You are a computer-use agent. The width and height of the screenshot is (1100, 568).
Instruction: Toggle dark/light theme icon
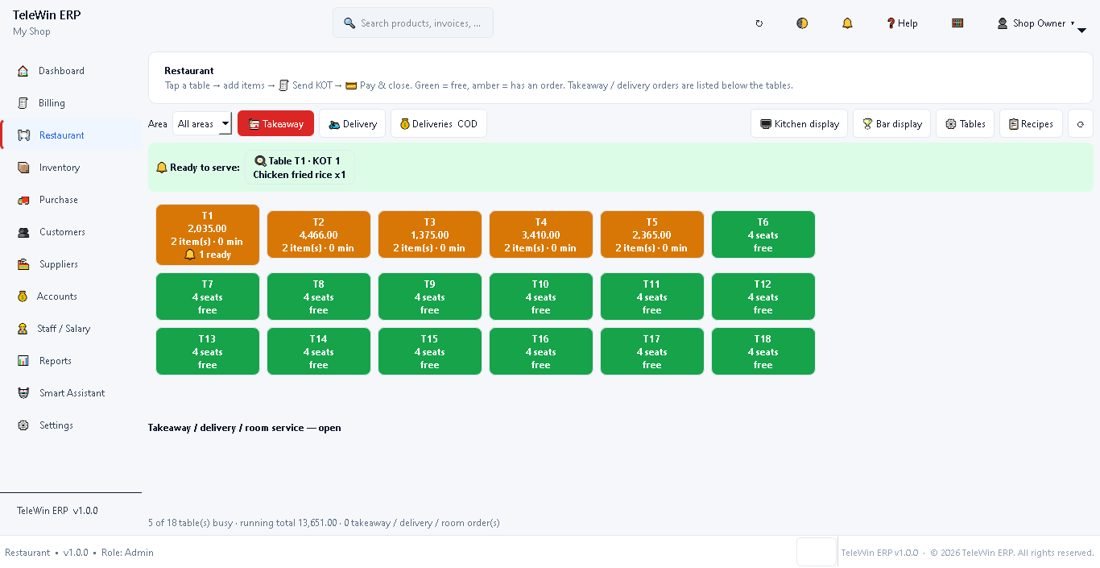802,23
